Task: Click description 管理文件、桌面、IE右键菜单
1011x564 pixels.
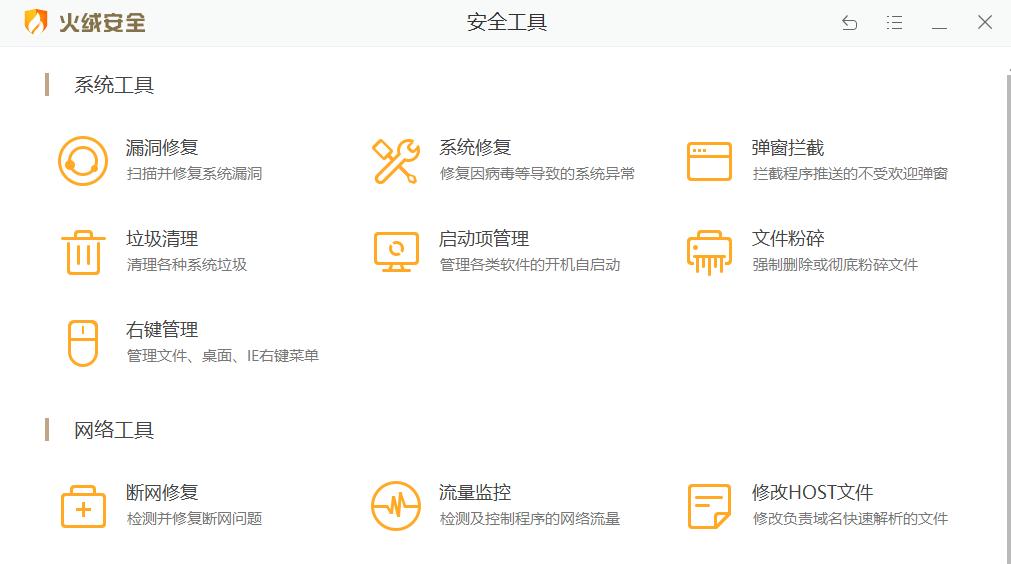Action: pyautogui.click(x=222, y=356)
